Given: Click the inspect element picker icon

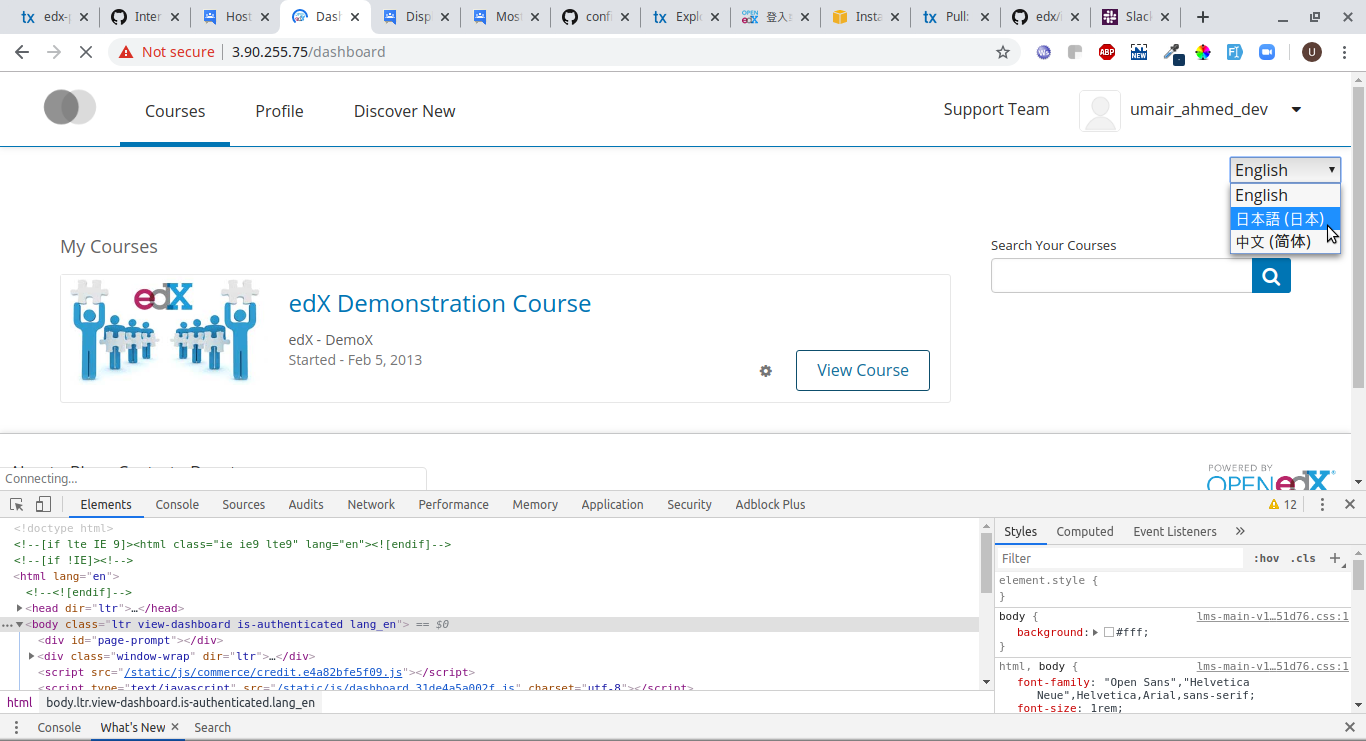Looking at the screenshot, I should click(17, 505).
